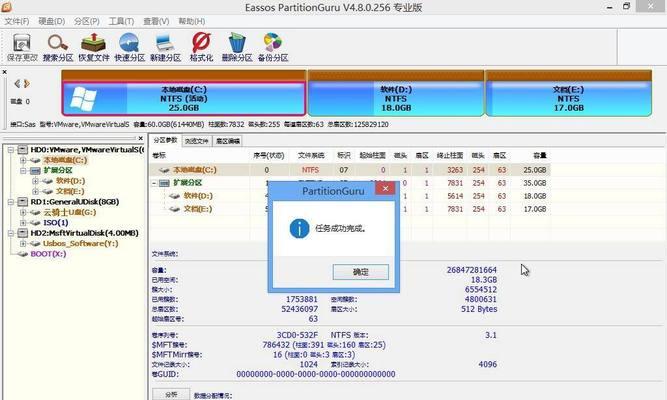Switch to the 扇区编辑 tab

coord(228,141)
